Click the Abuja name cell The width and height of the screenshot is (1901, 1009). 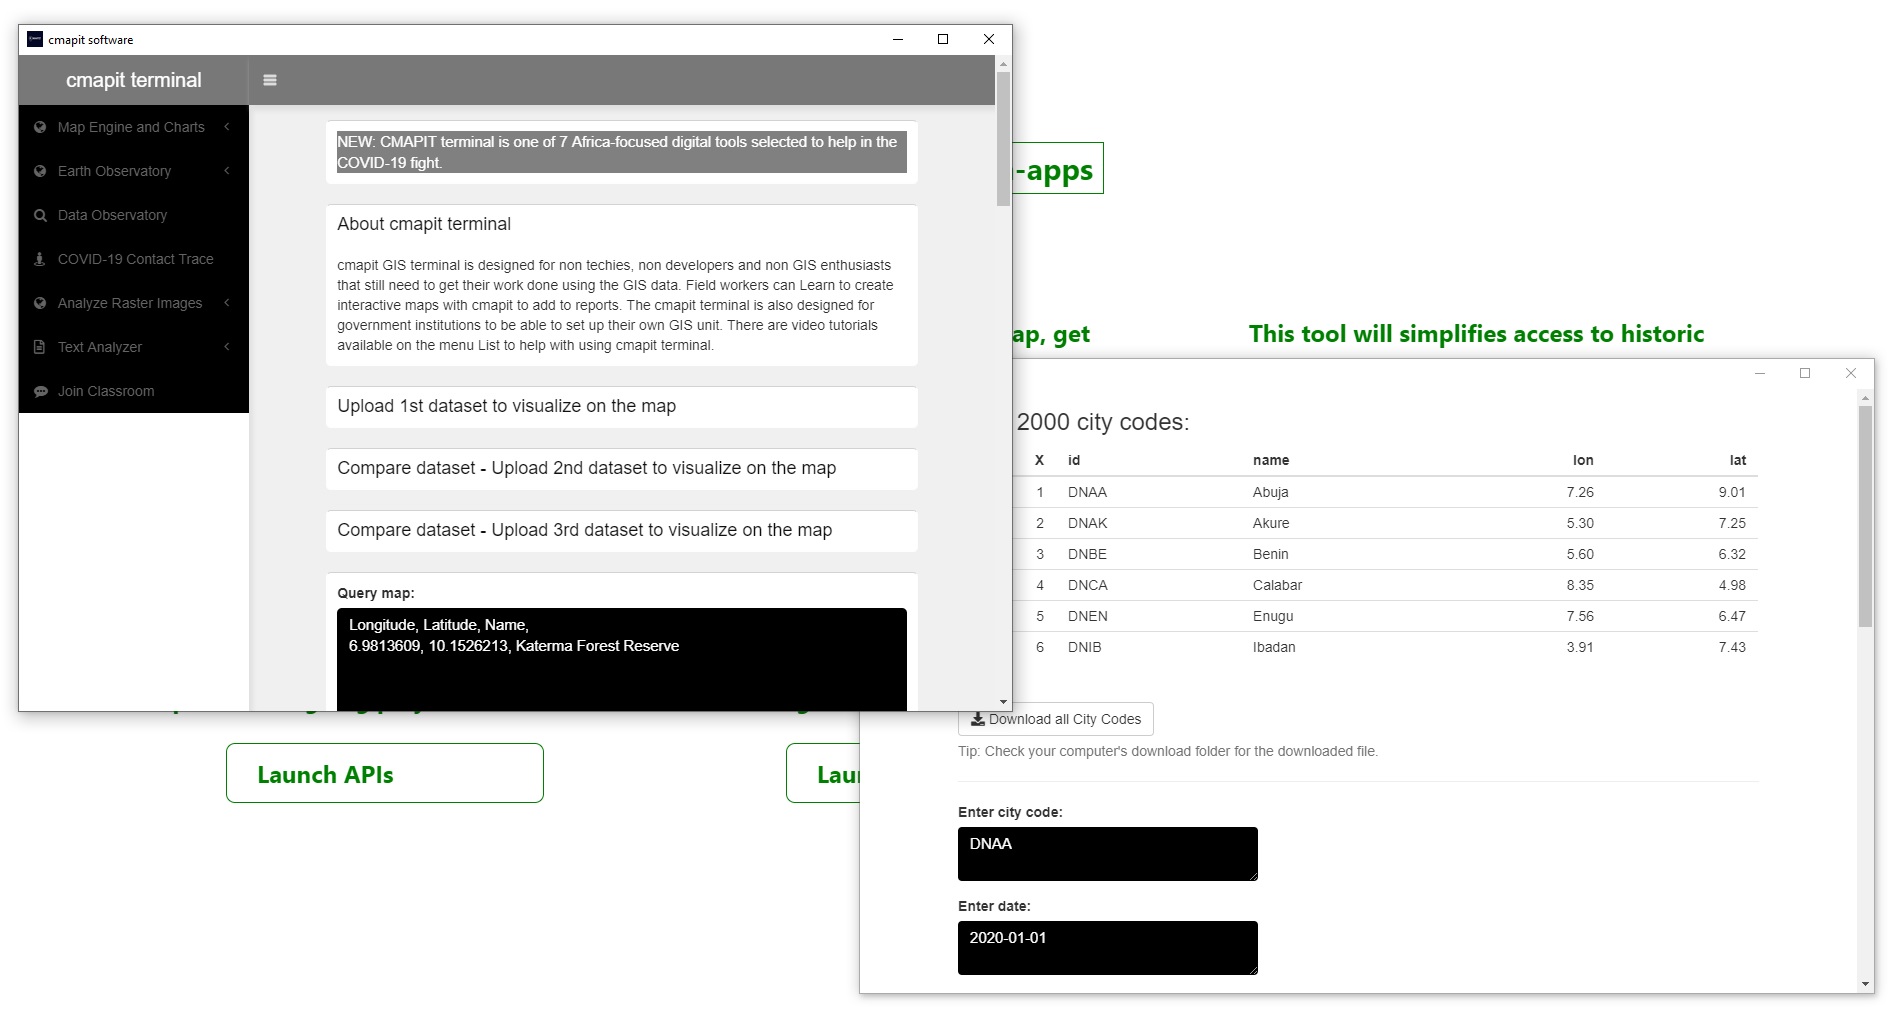coord(1271,492)
